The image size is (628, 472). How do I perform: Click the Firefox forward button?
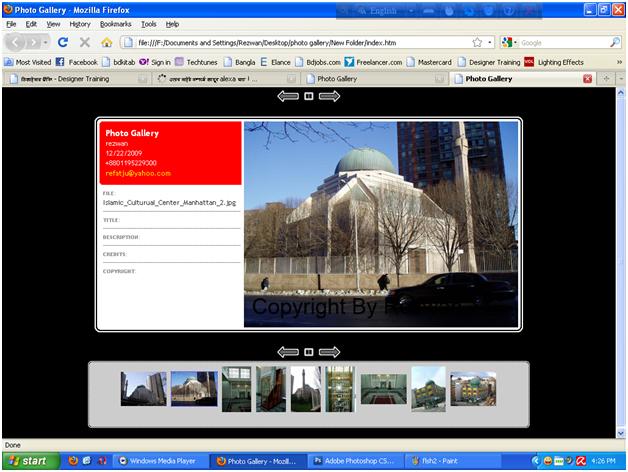coord(34,42)
